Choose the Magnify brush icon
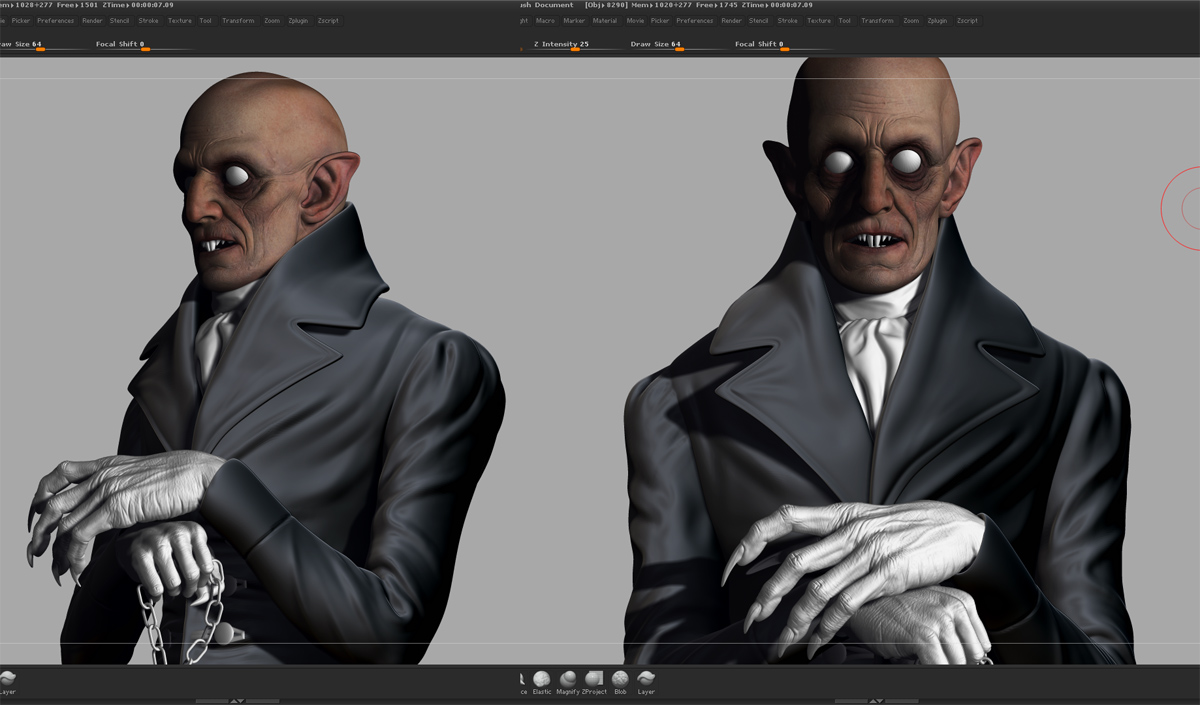Viewport: 1200px width, 705px height. [x=568, y=682]
